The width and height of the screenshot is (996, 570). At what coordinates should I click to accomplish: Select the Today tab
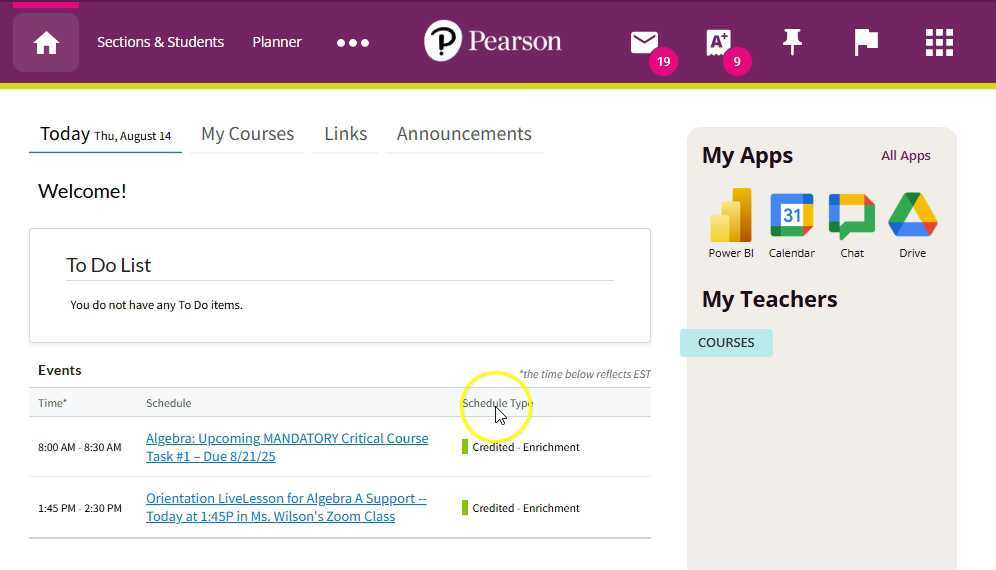coord(105,134)
